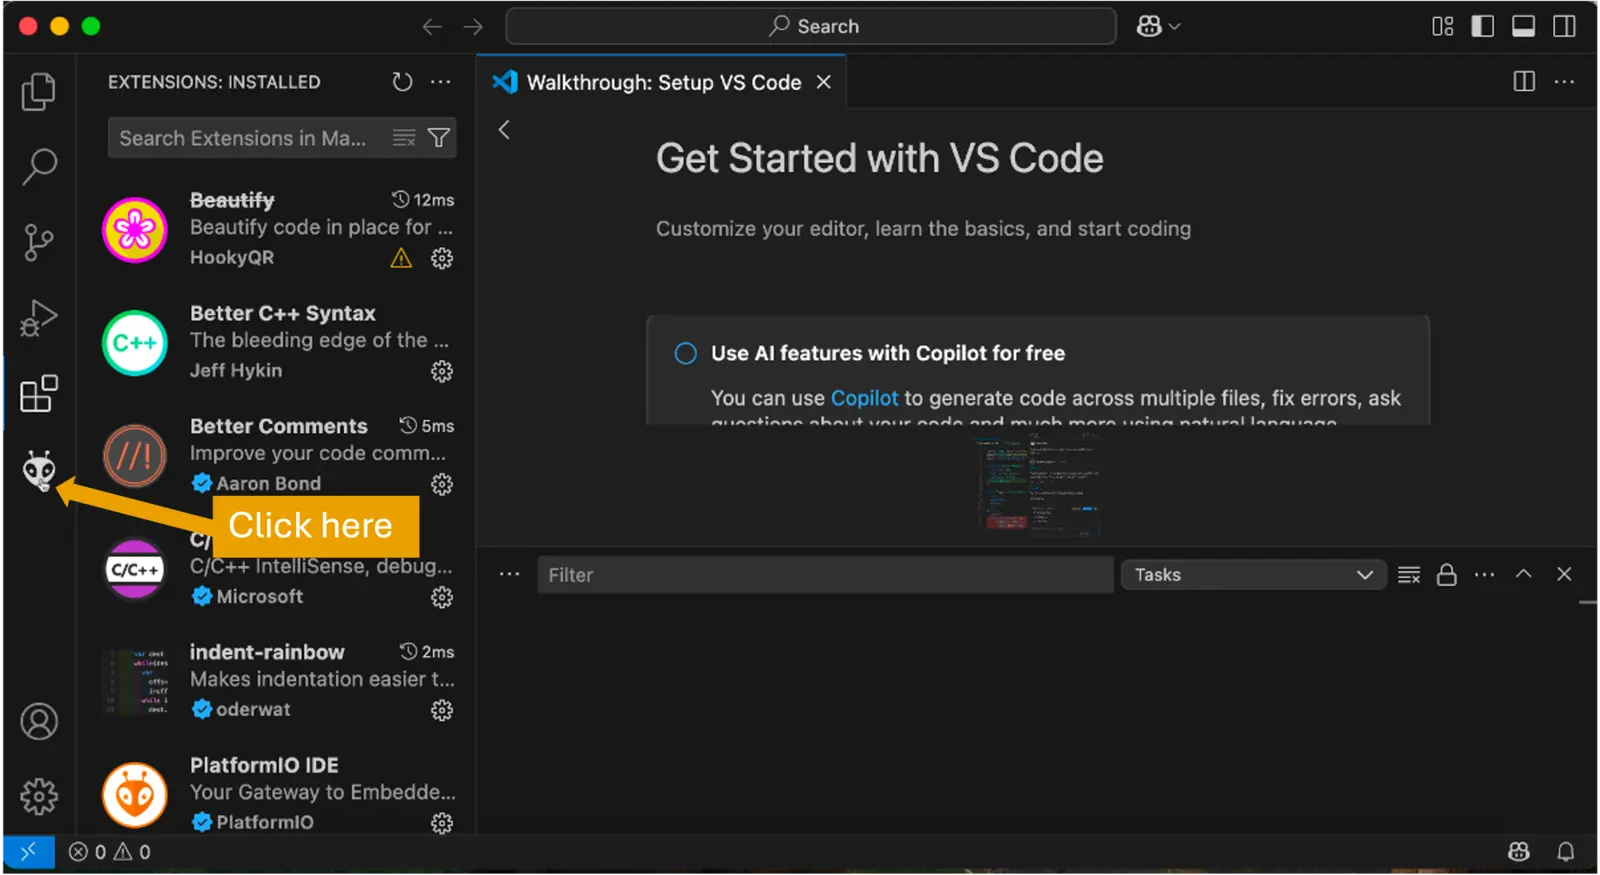Open Better Comments manage gear

tap(442, 484)
